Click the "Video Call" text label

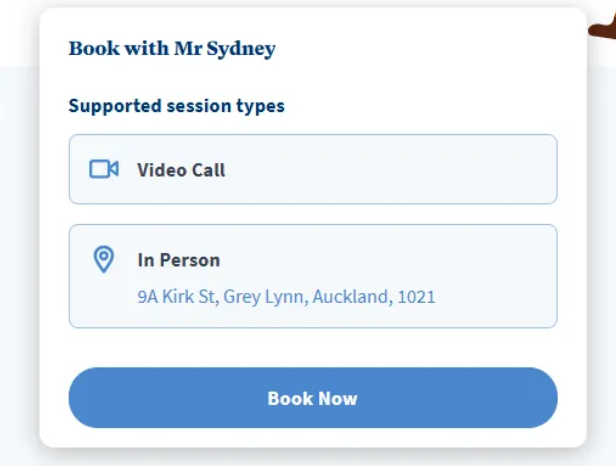point(181,170)
